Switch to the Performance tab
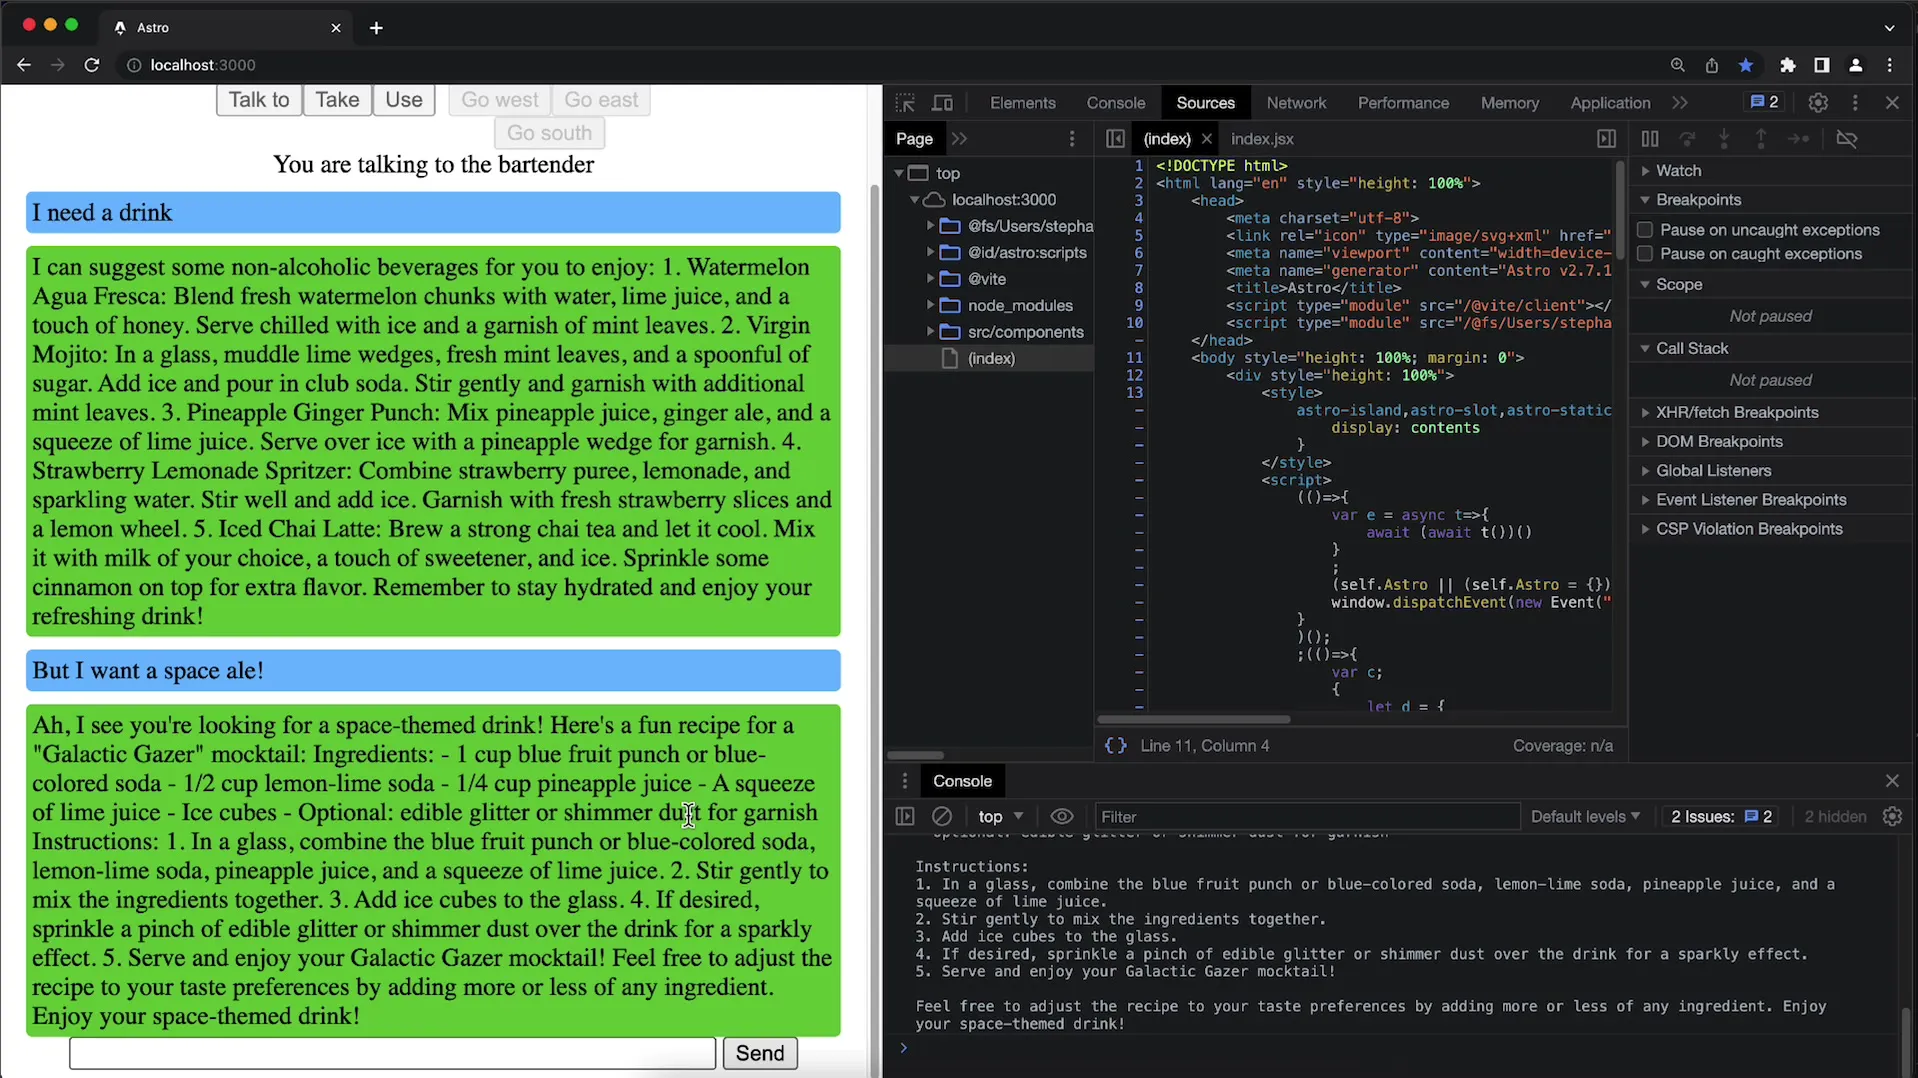Viewport: 1918px width, 1078px height. [1402, 103]
